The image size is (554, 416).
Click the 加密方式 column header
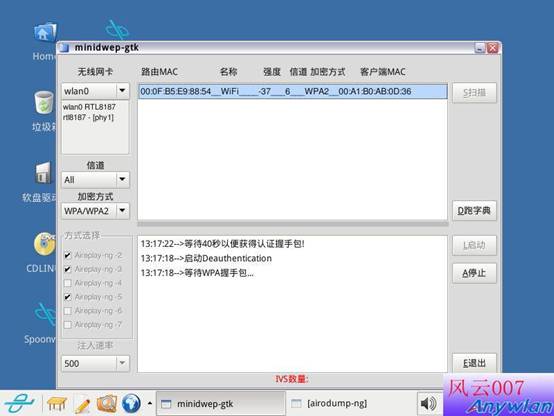click(x=328, y=72)
